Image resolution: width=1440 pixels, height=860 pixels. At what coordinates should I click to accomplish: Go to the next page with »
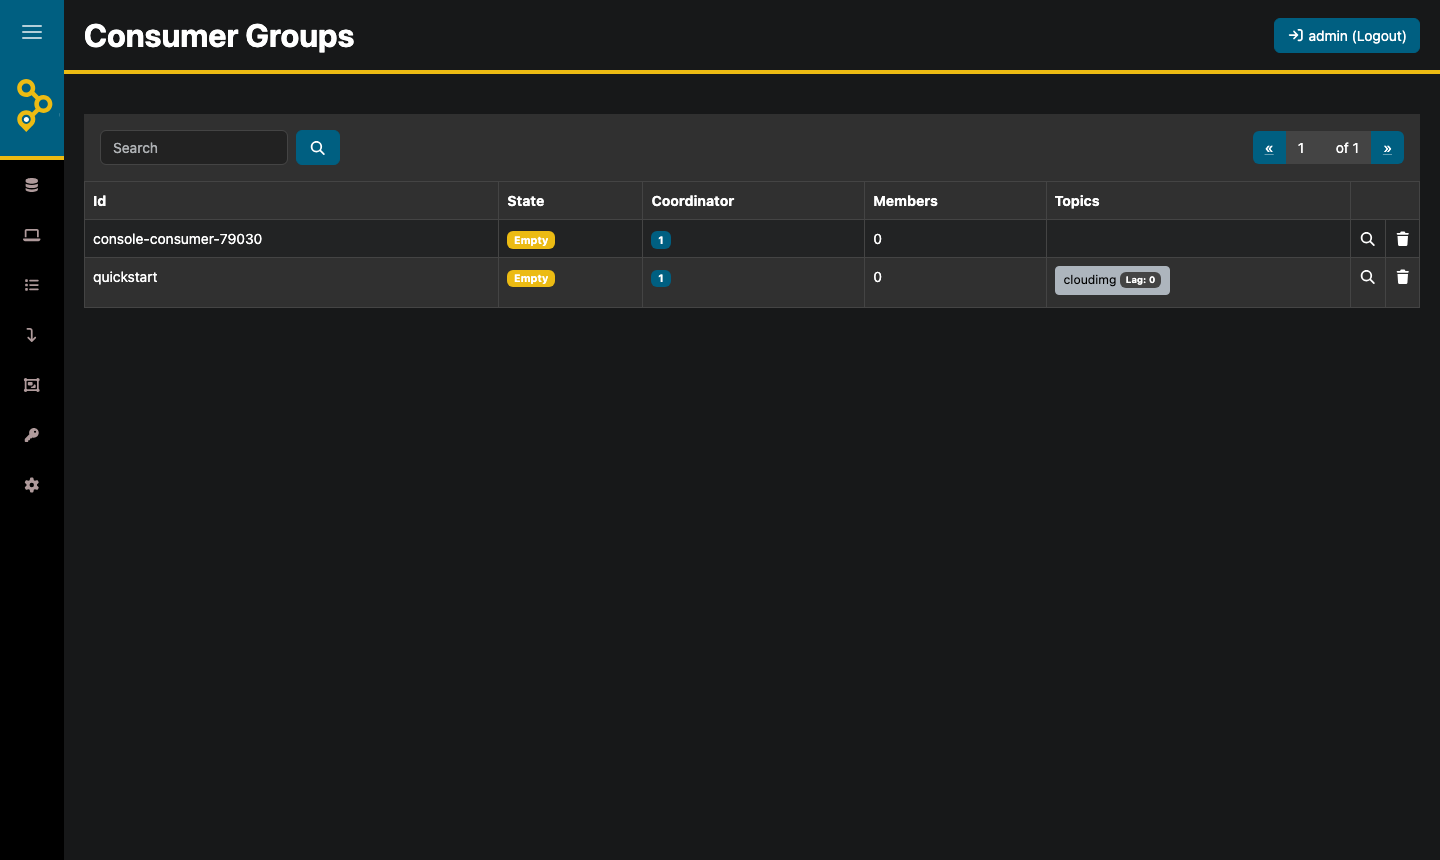click(x=1387, y=148)
